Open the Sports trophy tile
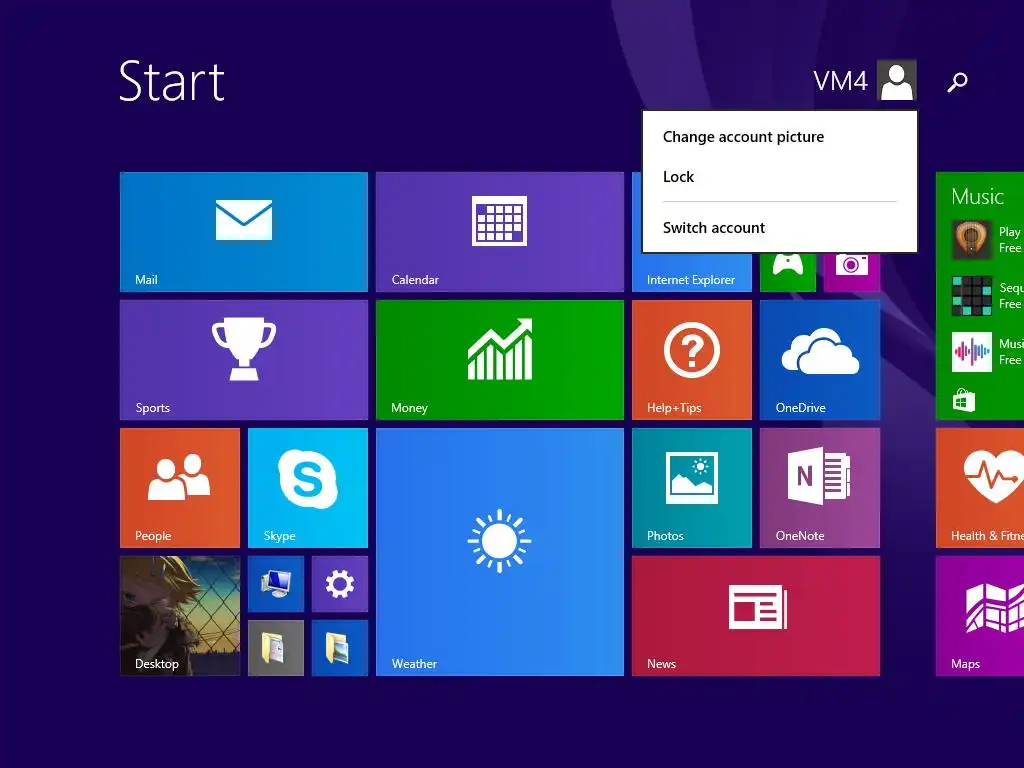This screenshot has width=1024, height=768. tap(244, 360)
